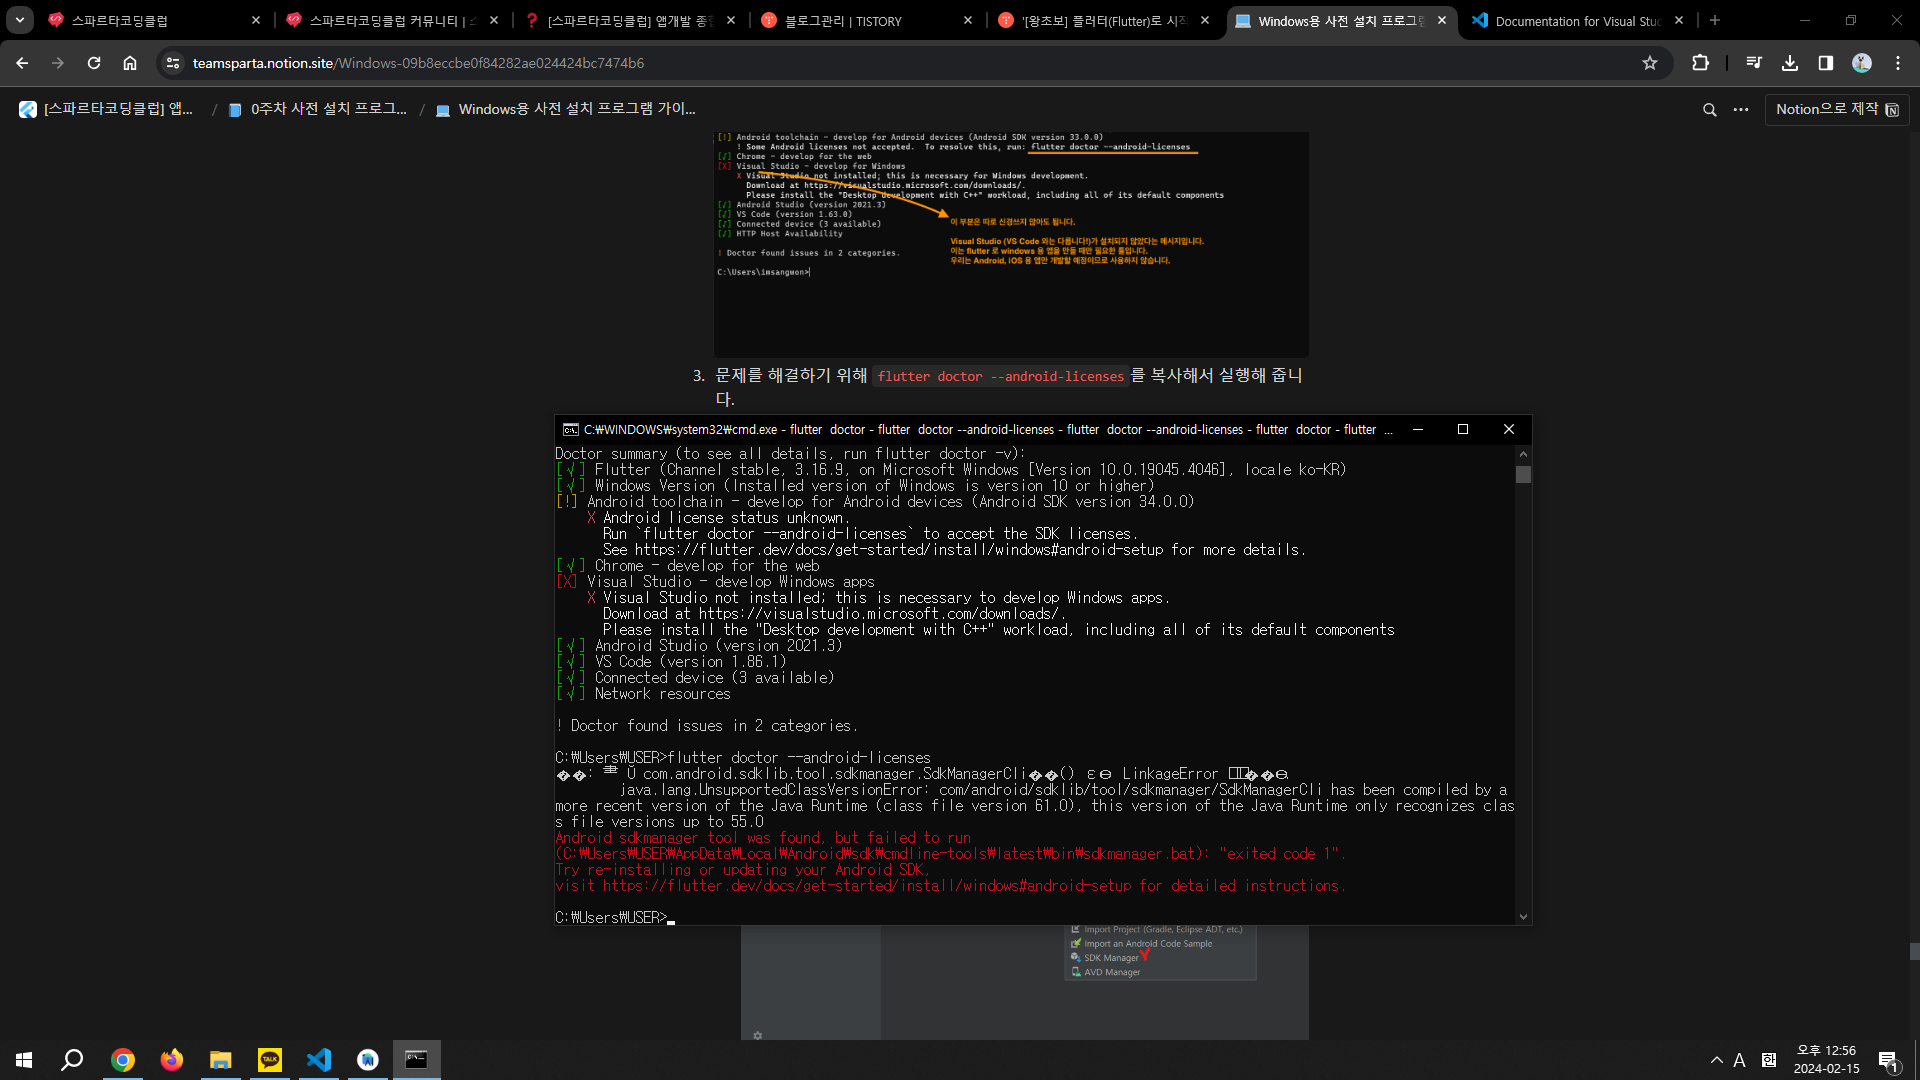Open the cmd.exe window system menu icon
The height and width of the screenshot is (1080, 1920).
point(570,430)
